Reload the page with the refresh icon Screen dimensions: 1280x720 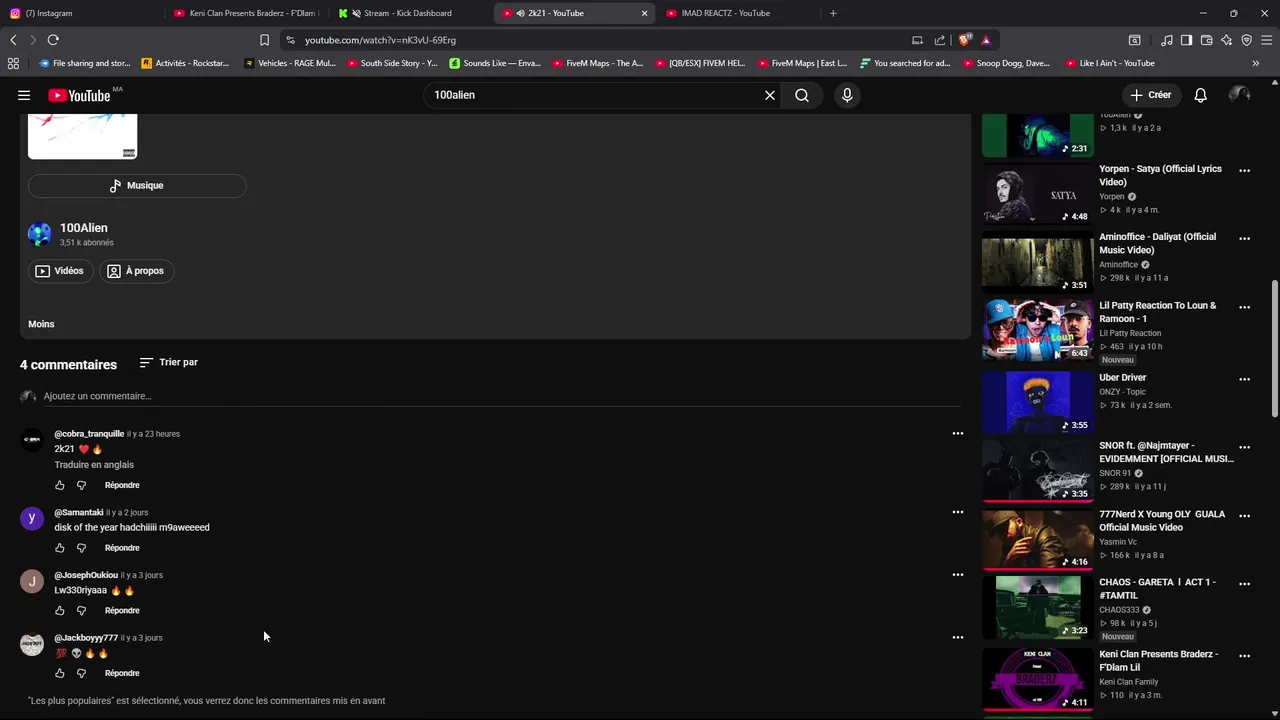(x=53, y=40)
